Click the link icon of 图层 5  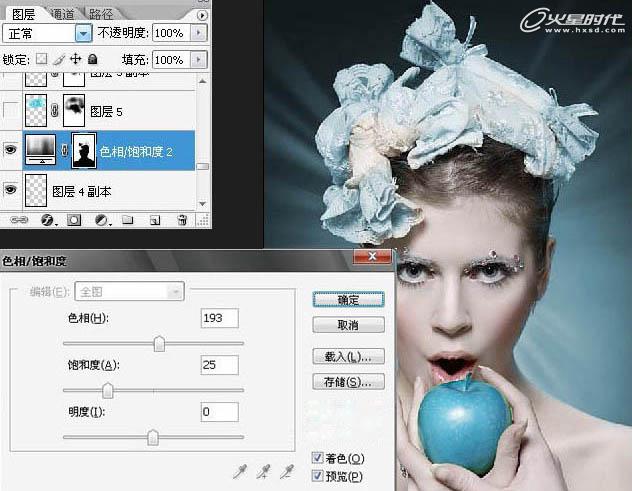tap(55, 110)
